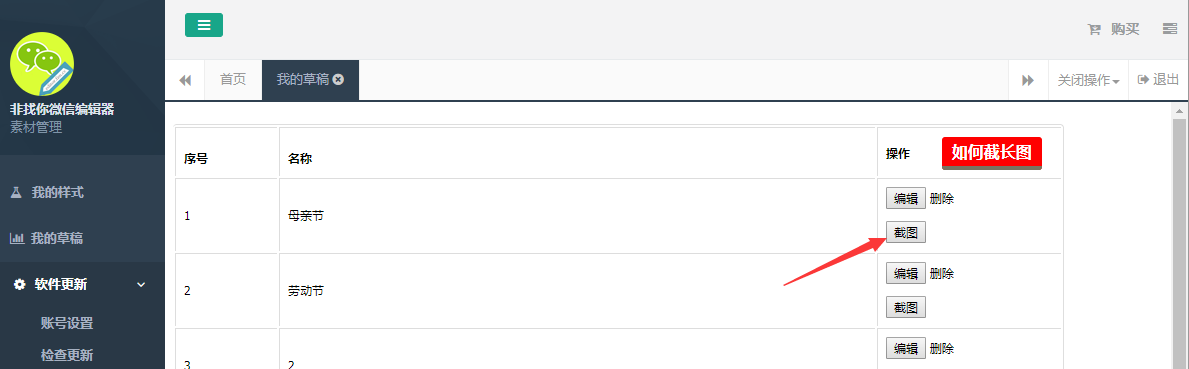Collapse the 软件更新 sidebar section
Screen dimensions: 1189x369
coord(82,285)
